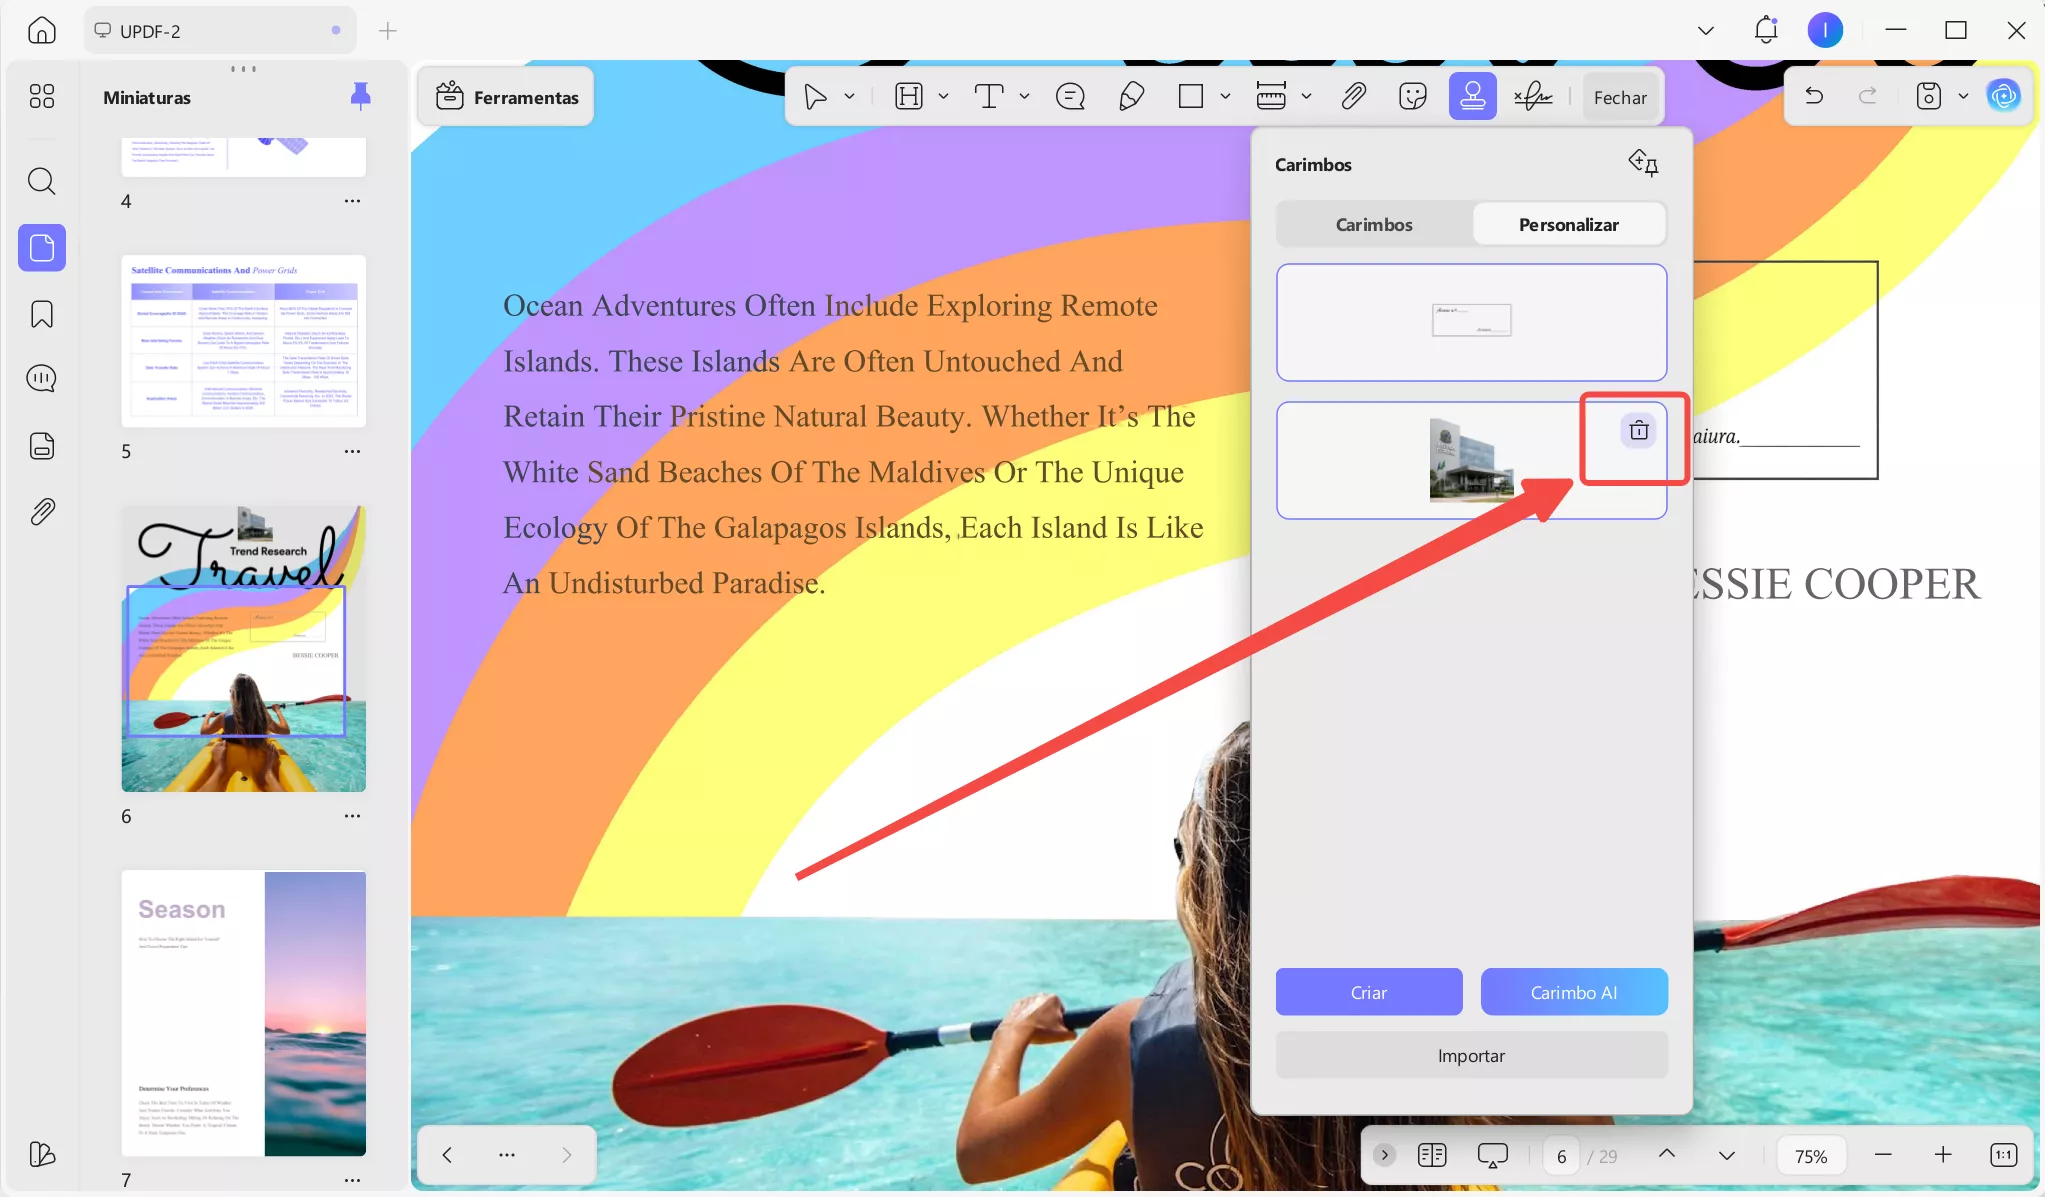Unpin the Miniaturas thumbnails panel
This screenshot has width=2045, height=1197.
(360, 96)
